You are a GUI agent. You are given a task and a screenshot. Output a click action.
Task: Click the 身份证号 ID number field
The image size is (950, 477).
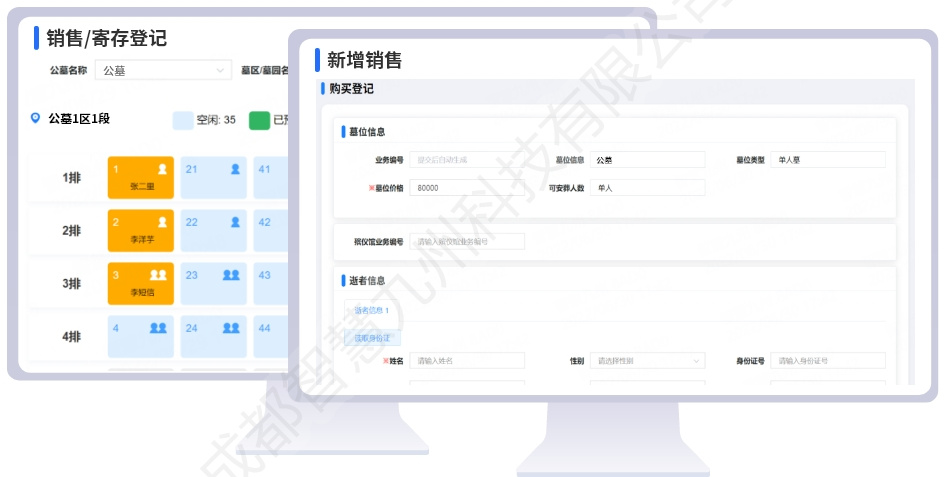tap(828, 361)
